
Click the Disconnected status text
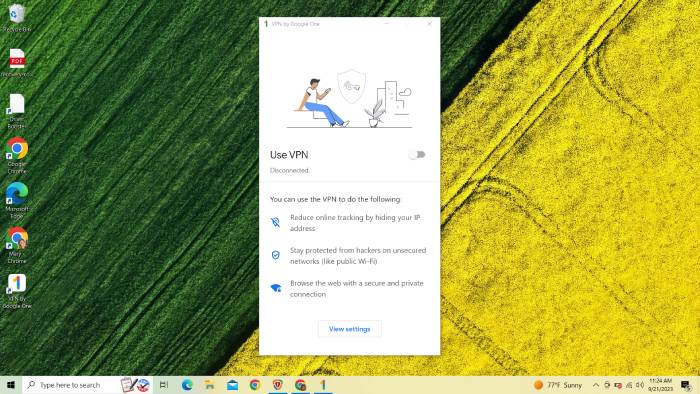click(289, 170)
